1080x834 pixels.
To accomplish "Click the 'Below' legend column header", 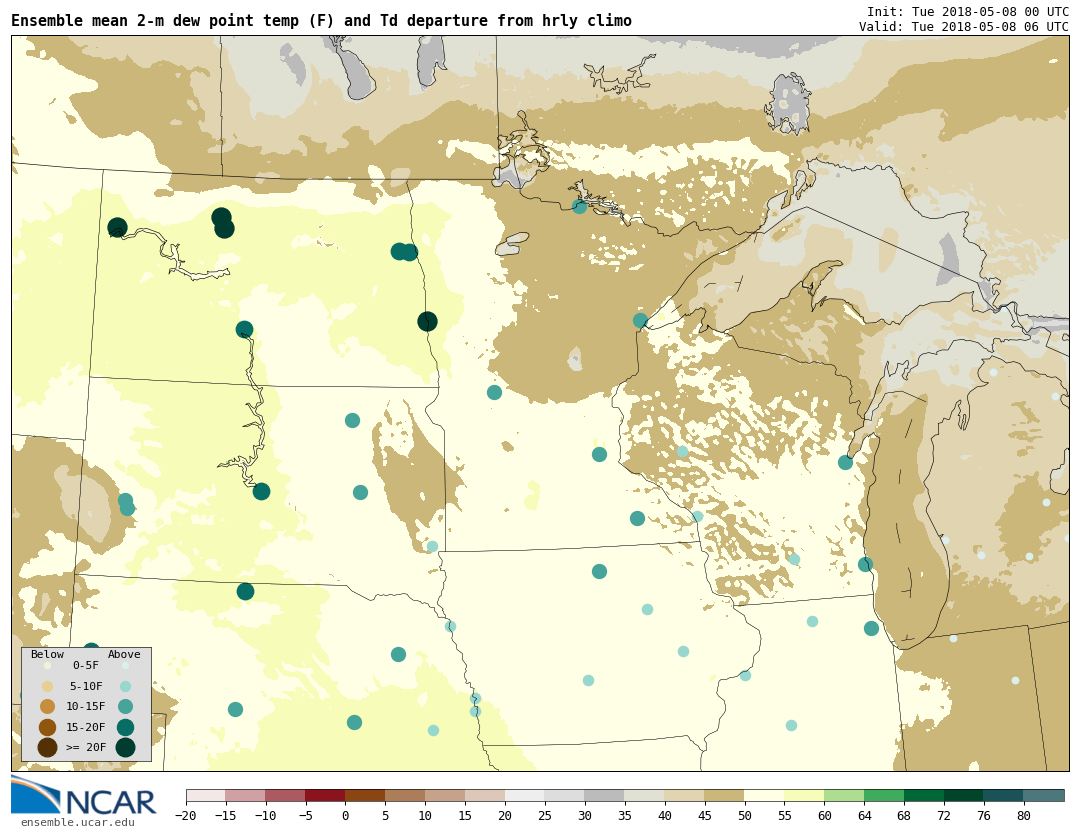I will pyautogui.click(x=47, y=655).
